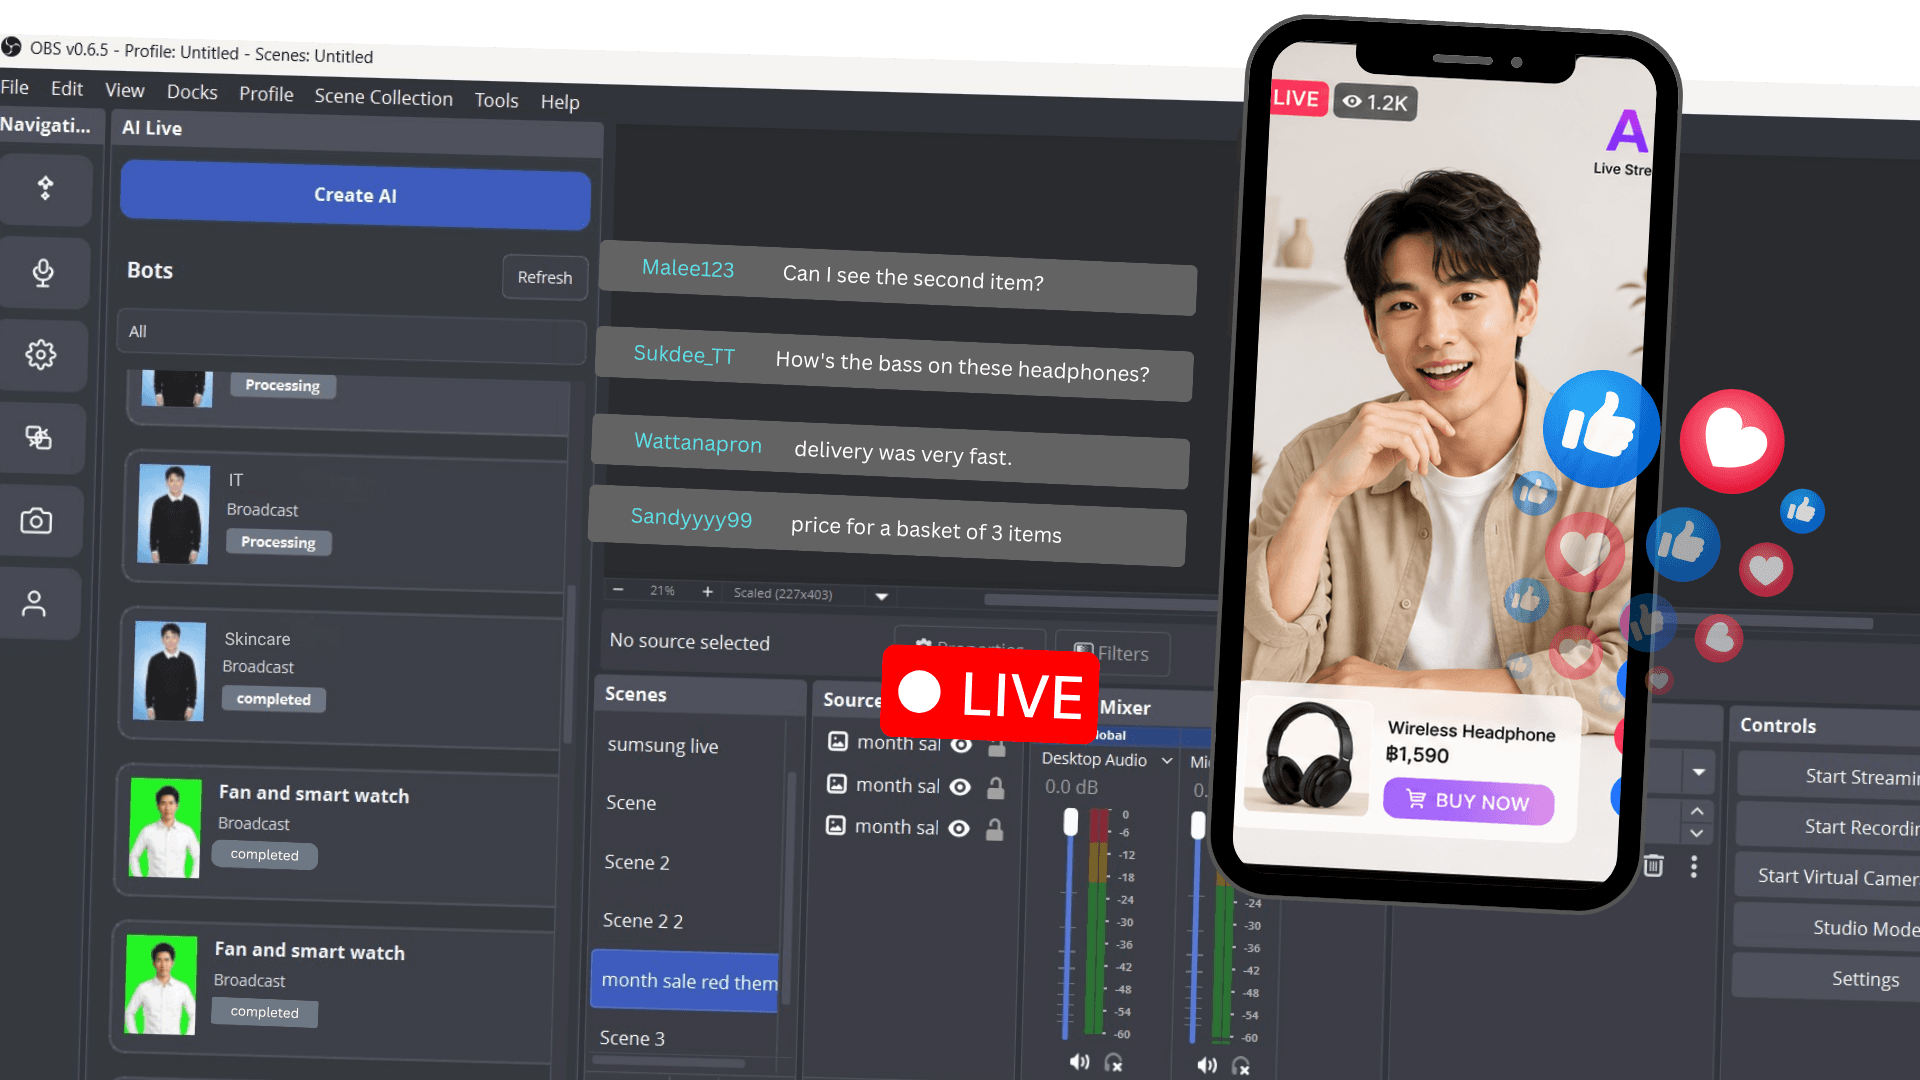Refresh the Bots list

coord(545,277)
